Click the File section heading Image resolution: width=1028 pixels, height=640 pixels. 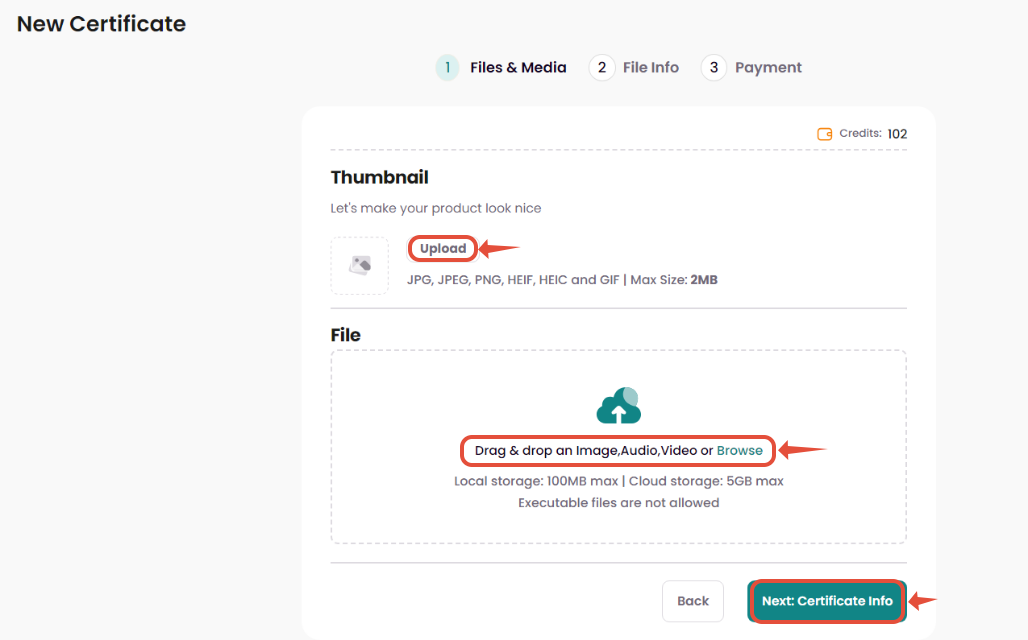346,335
